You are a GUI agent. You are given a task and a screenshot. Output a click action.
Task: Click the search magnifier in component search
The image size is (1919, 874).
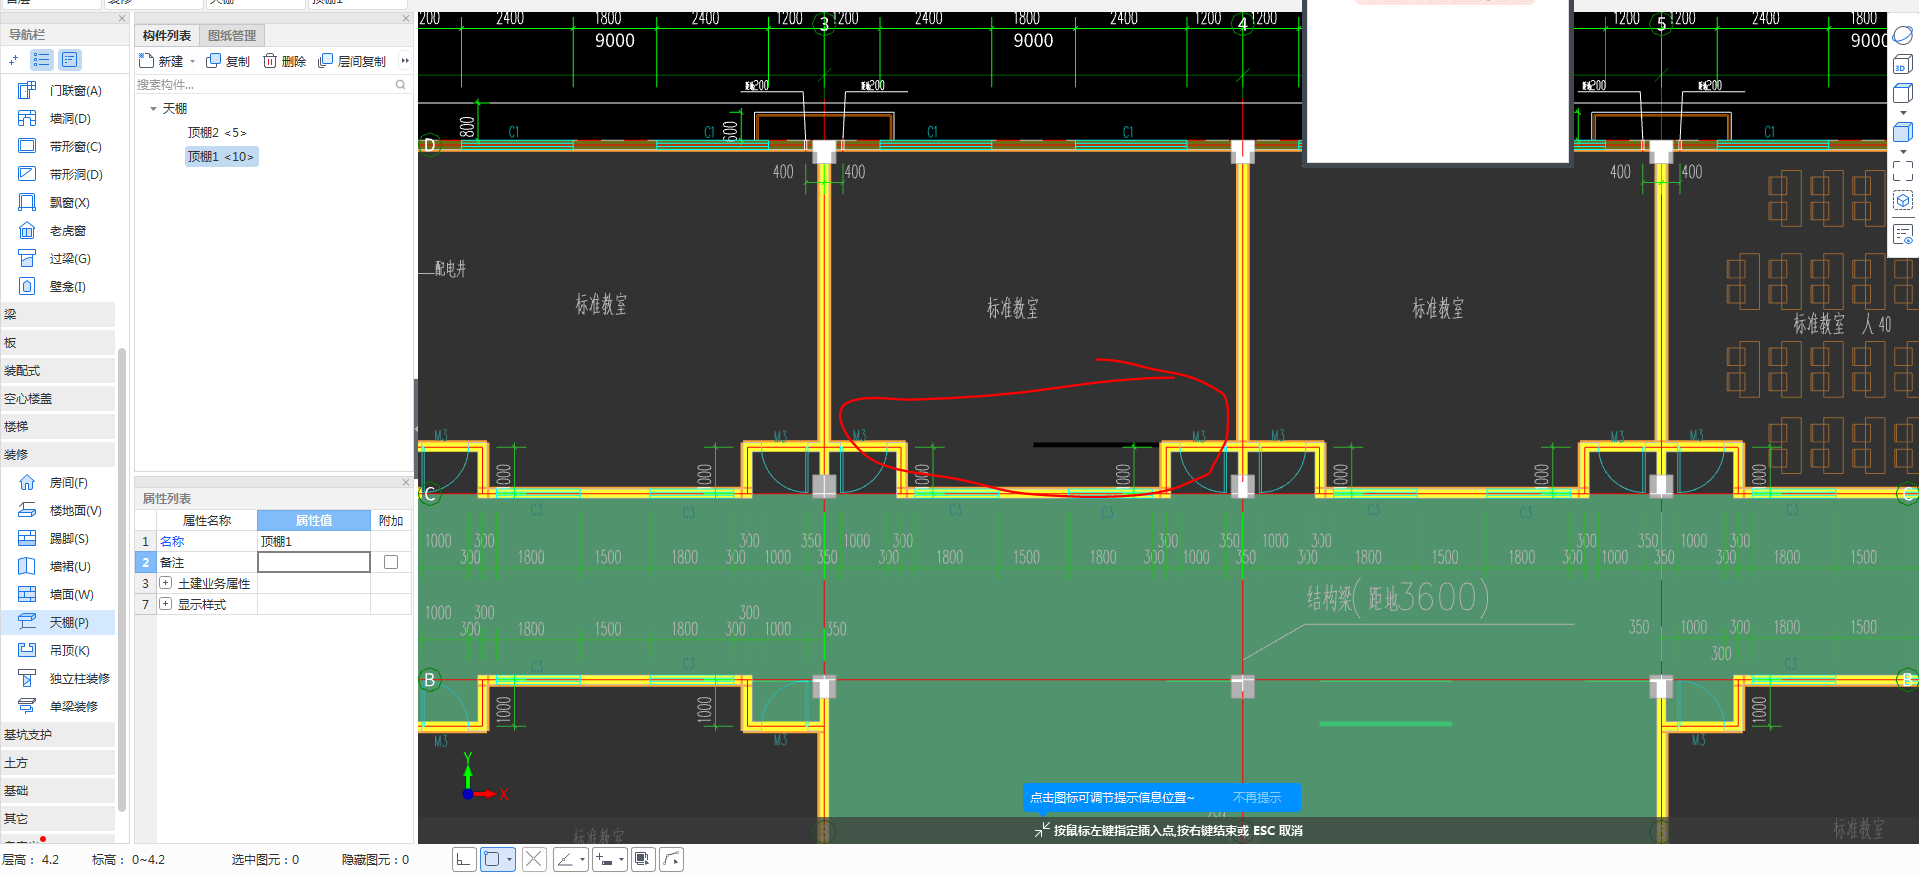pos(400,85)
